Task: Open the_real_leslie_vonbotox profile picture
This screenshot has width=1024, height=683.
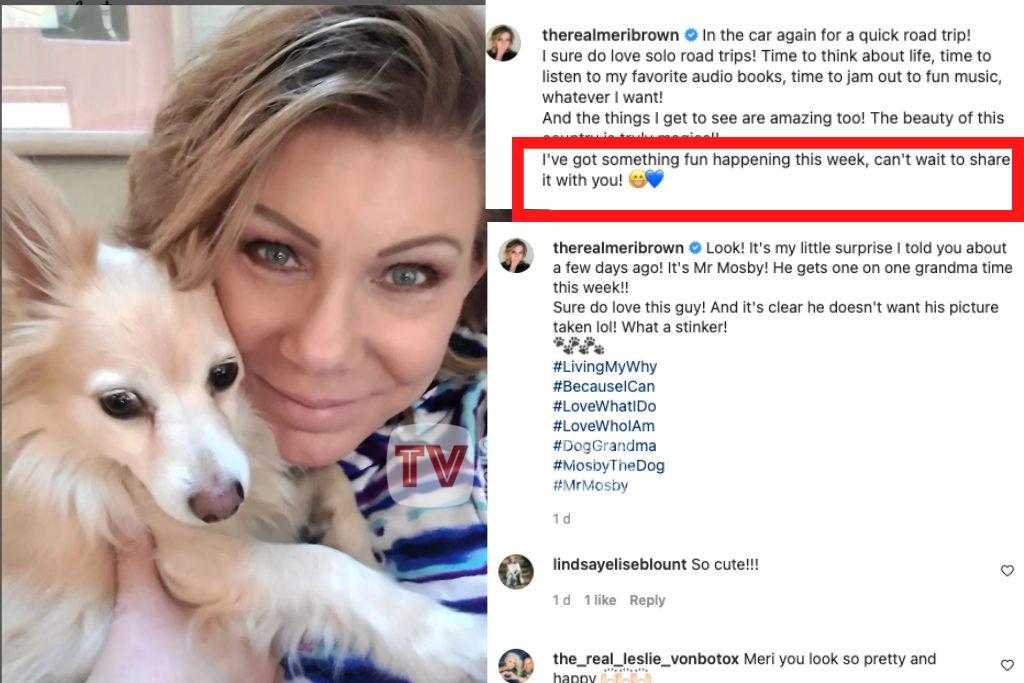Action: (516, 666)
